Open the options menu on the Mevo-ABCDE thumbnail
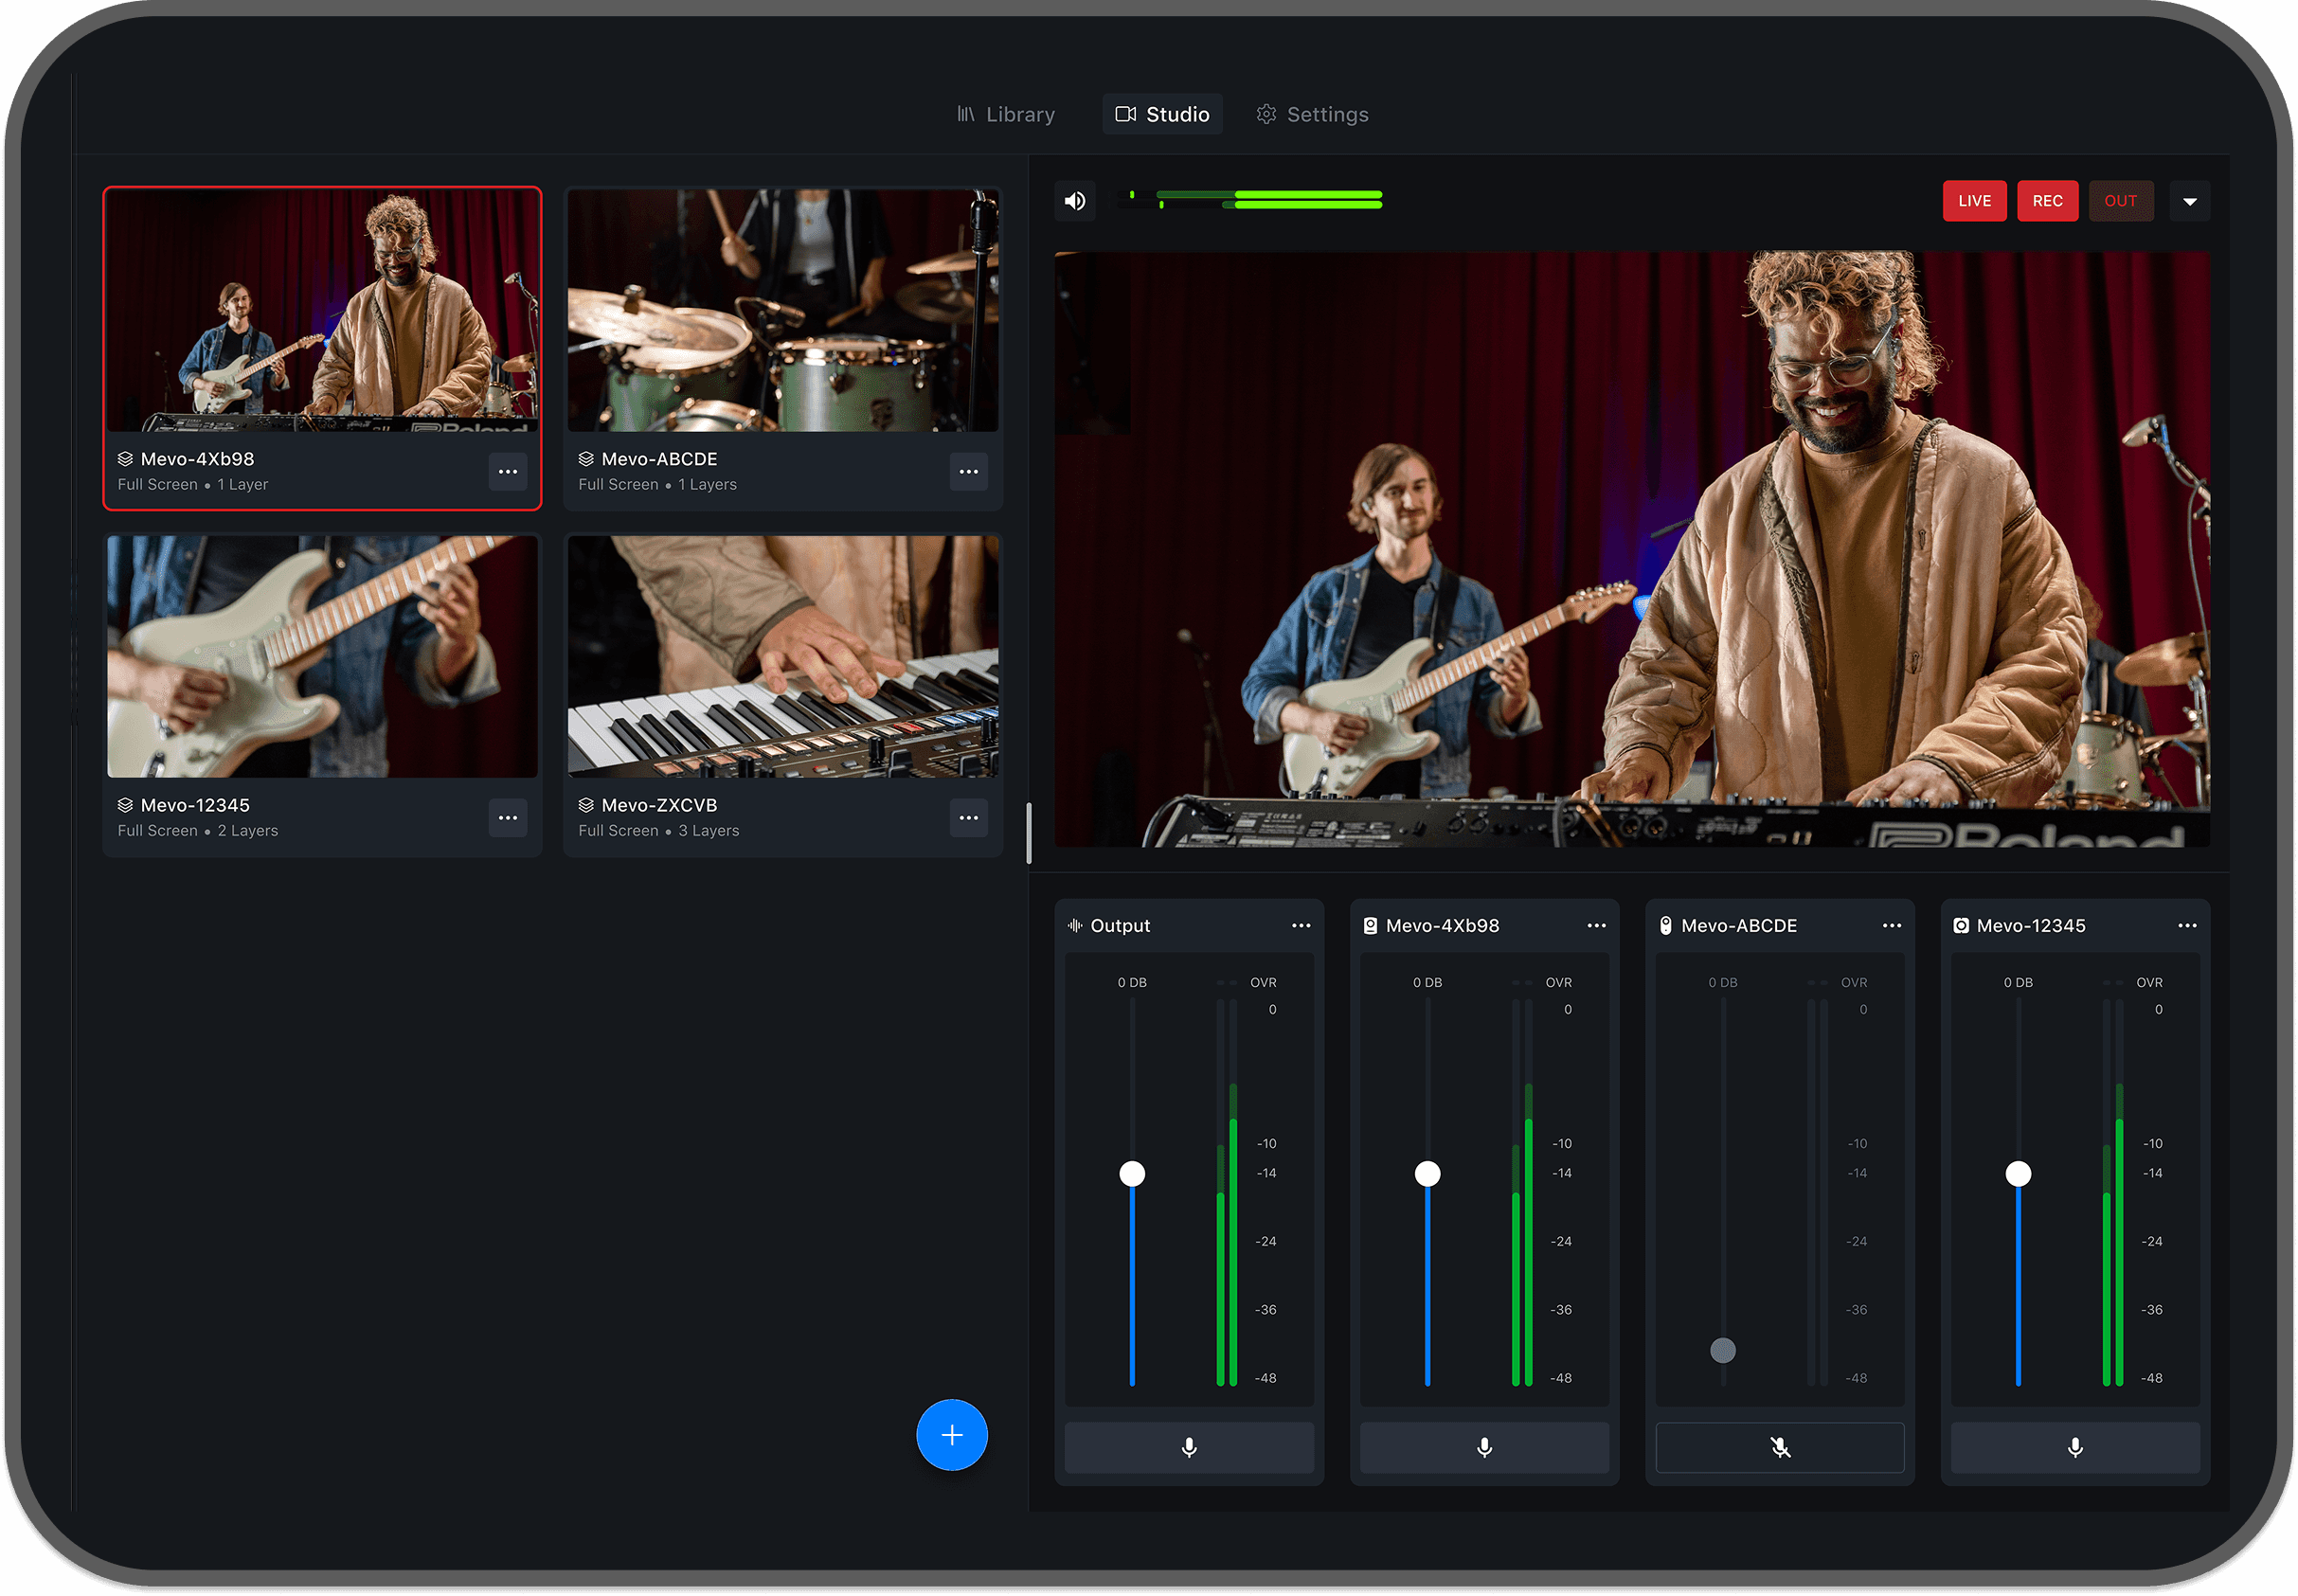This screenshot has width=2298, height=1596. coord(968,471)
